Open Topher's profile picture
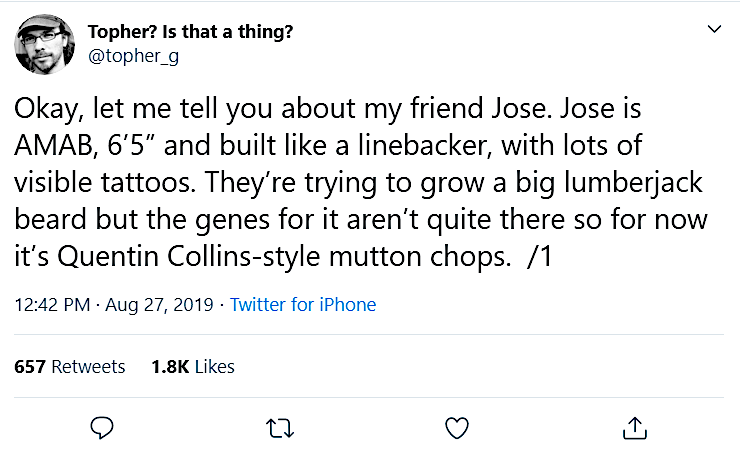The width and height of the screenshot is (740, 457). click(x=44, y=43)
